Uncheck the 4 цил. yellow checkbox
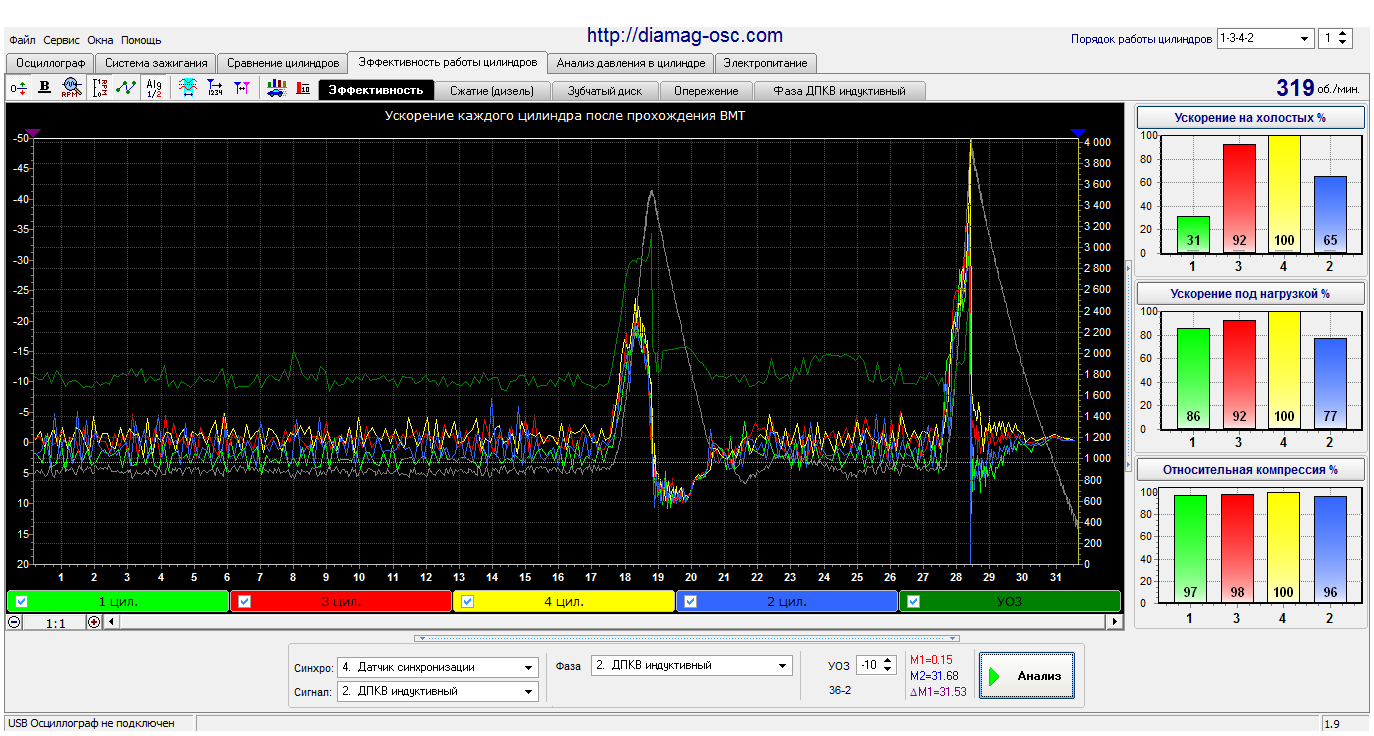1374x736 pixels. pos(468,601)
